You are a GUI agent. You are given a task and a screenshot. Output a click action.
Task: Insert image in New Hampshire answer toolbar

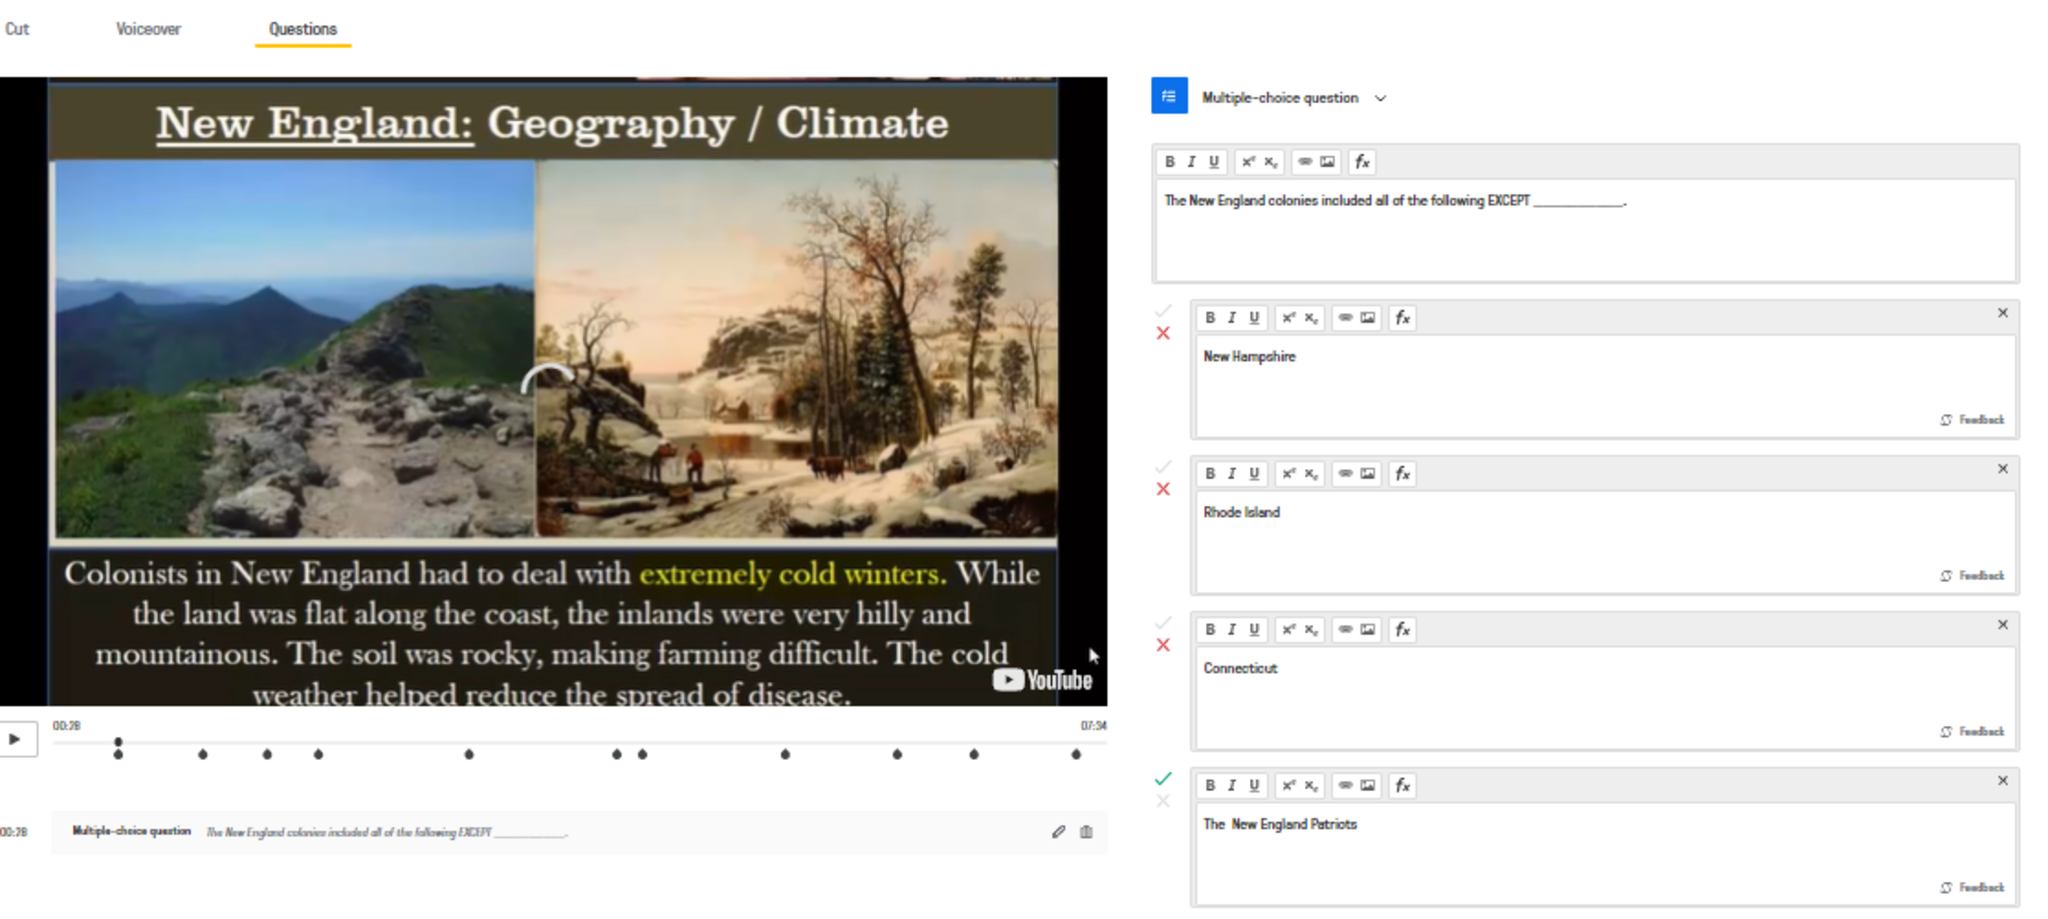pyautogui.click(x=1367, y=318)
